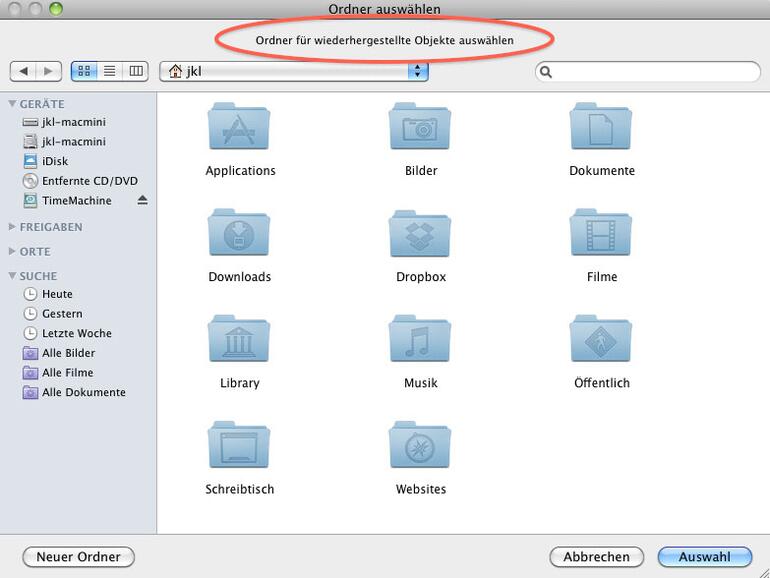This screenshot has width=770, height=578.
Task: Eject the TimeMachine volume
Action: 142,200
